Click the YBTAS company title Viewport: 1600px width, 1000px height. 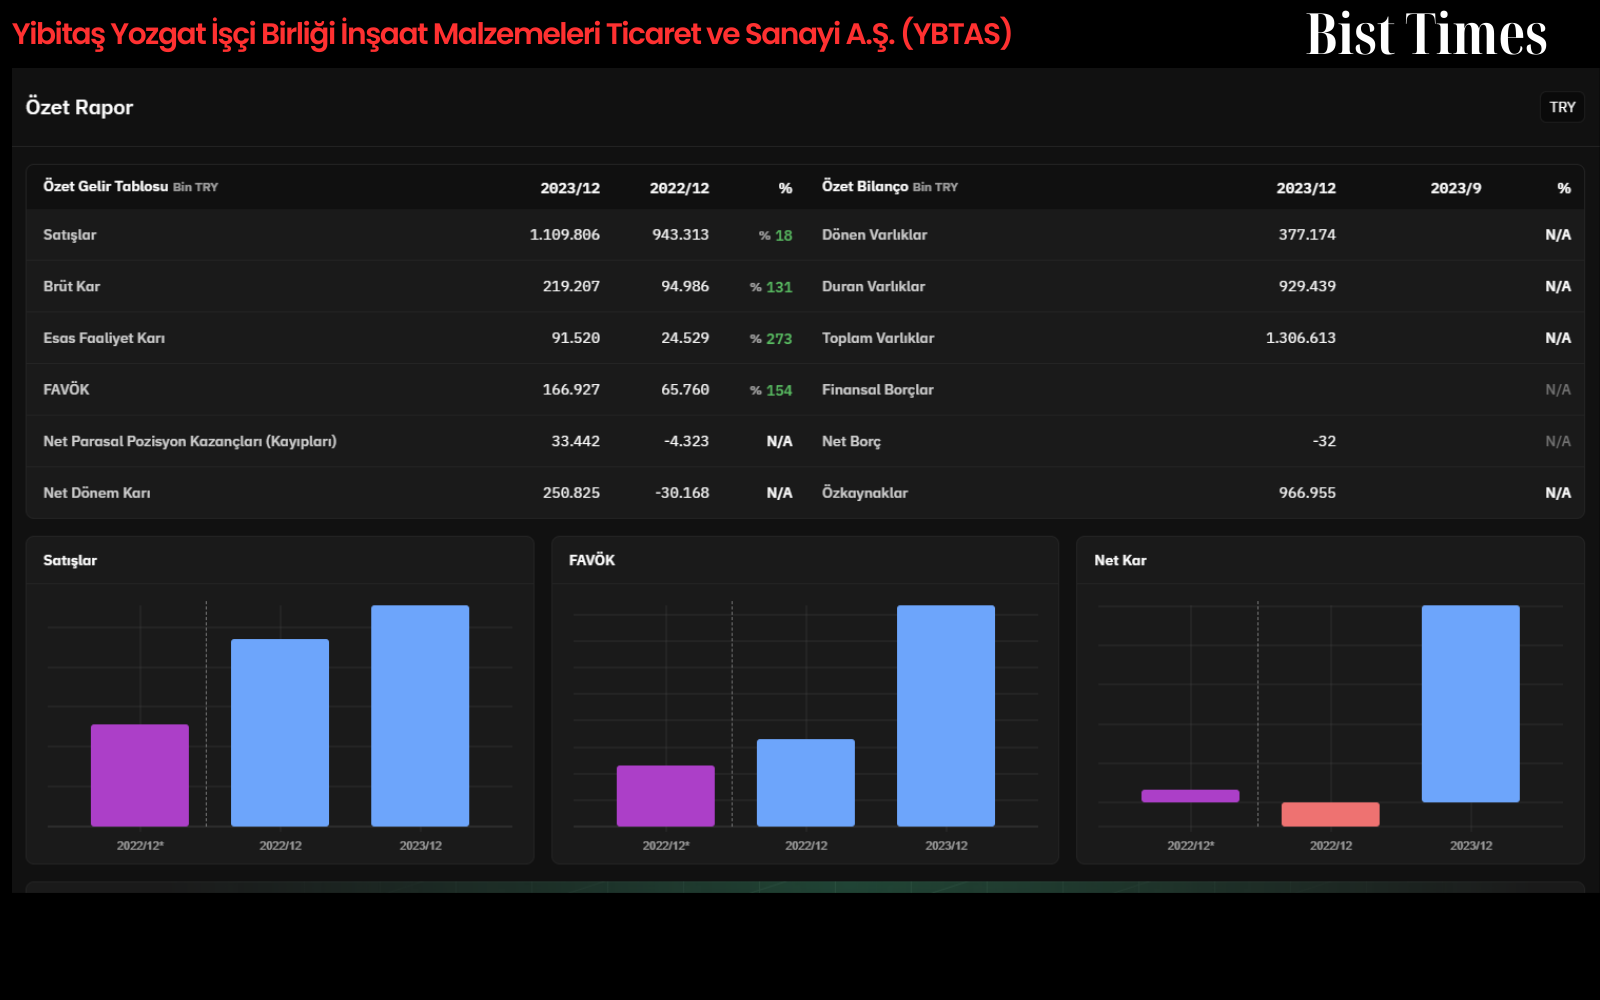click(x=512, y=34)
